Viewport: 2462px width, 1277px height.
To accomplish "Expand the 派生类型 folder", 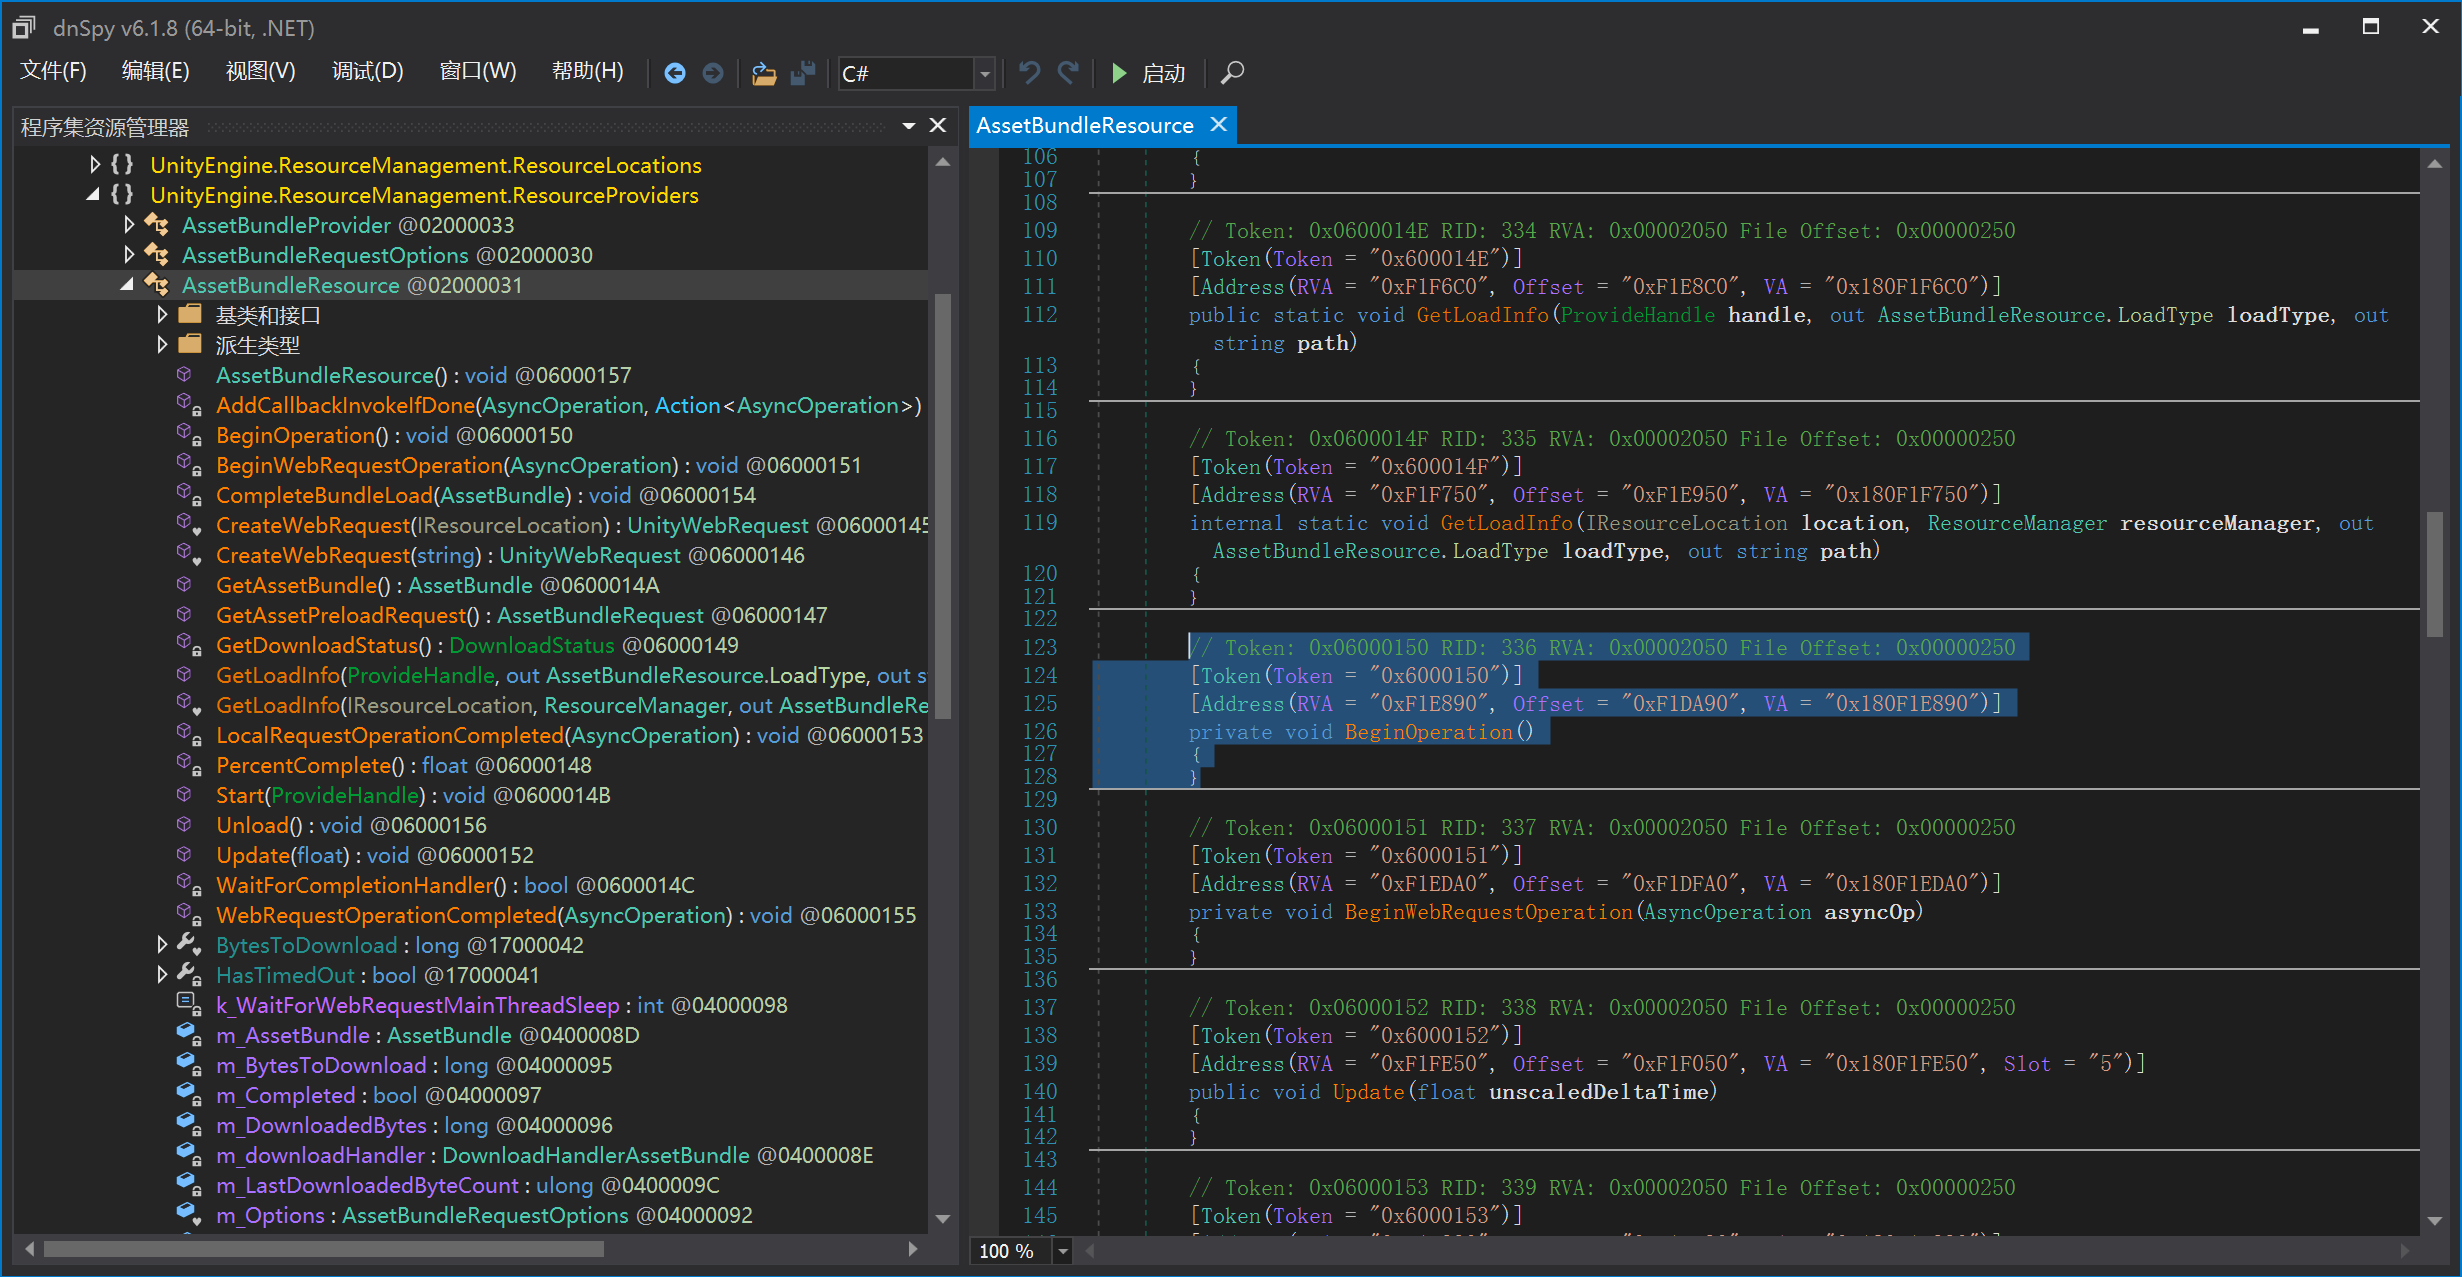I will tap(162, 345).
